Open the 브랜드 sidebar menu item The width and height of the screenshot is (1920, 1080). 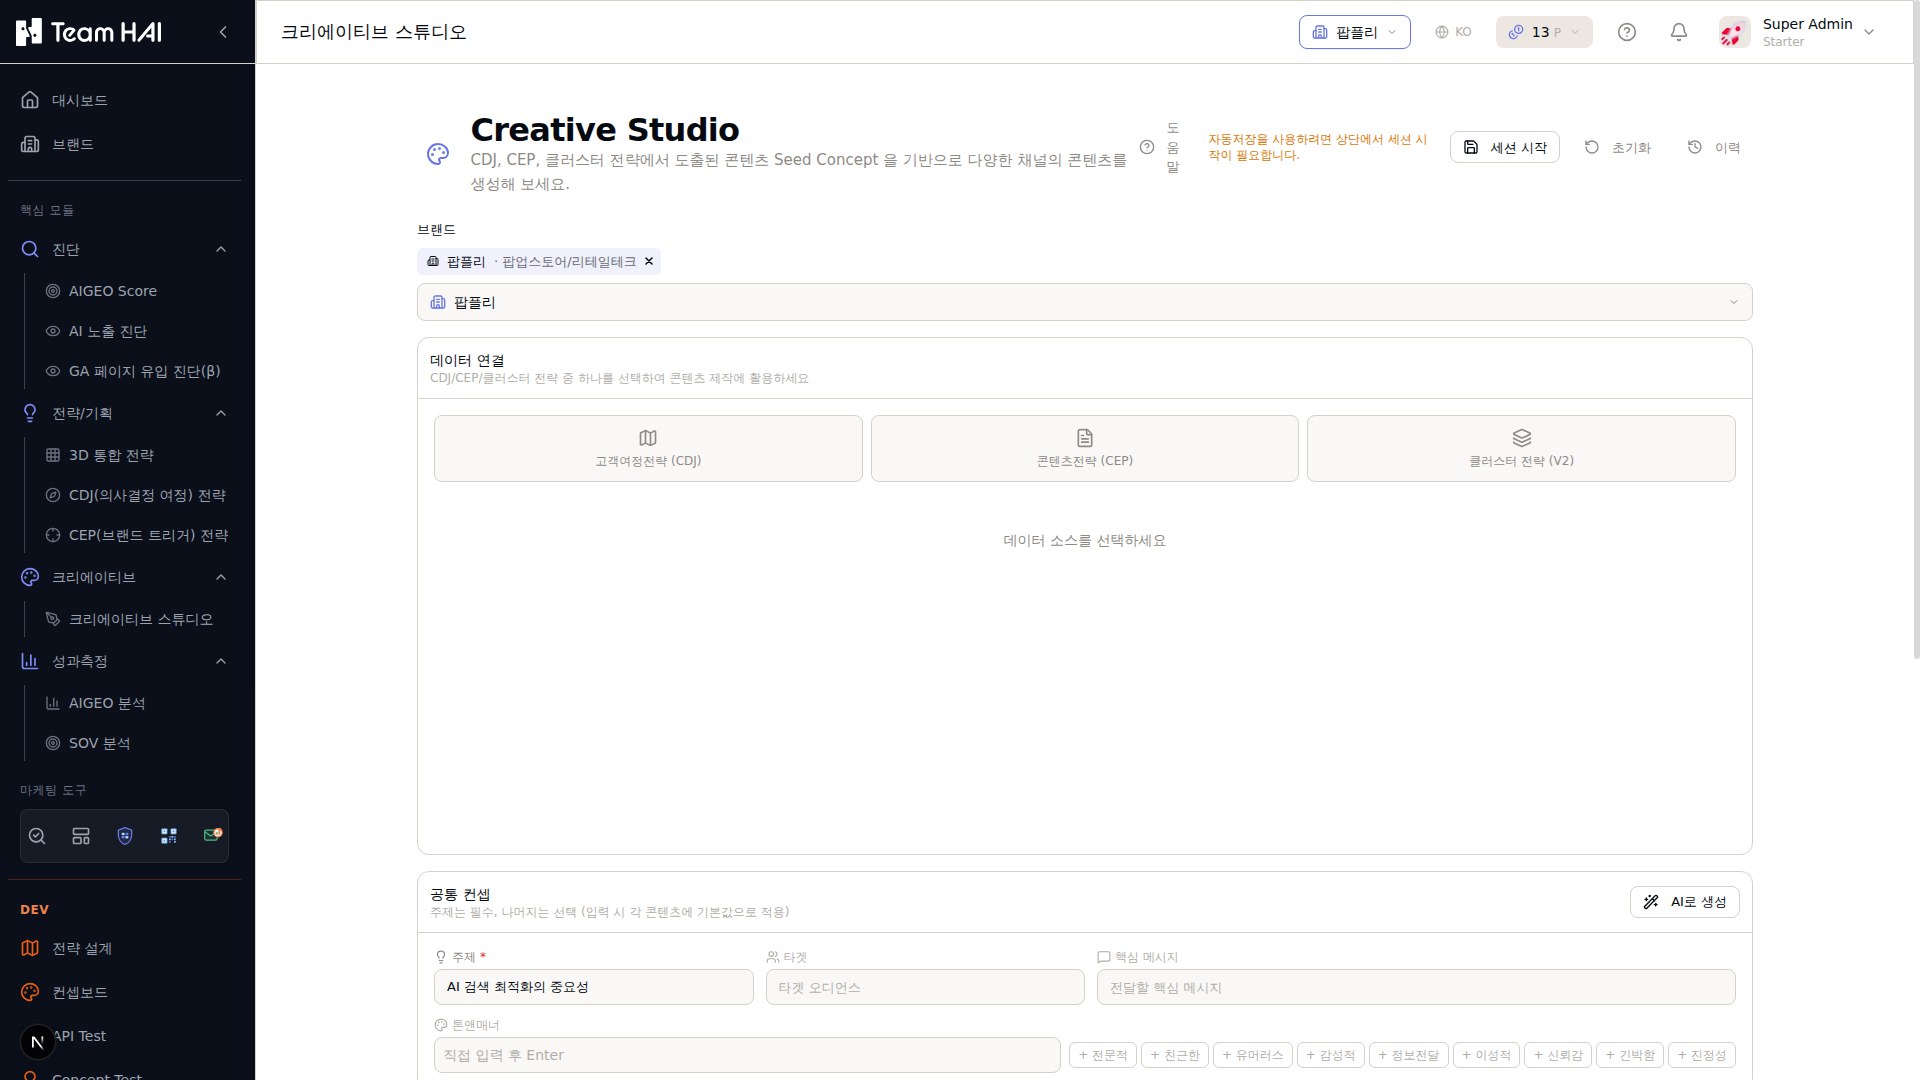(124, 144)
